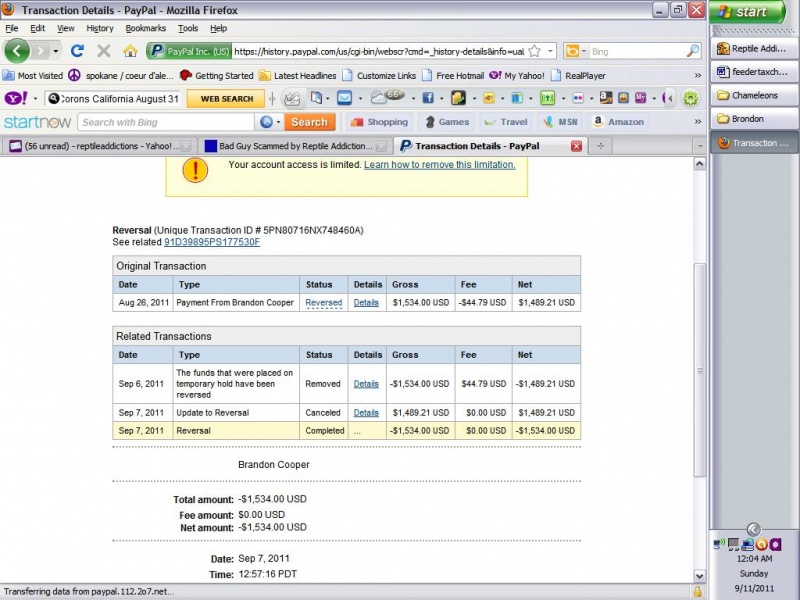Click the padlock security icon in status bar
The image size is (800, 600).
(697, 592)
